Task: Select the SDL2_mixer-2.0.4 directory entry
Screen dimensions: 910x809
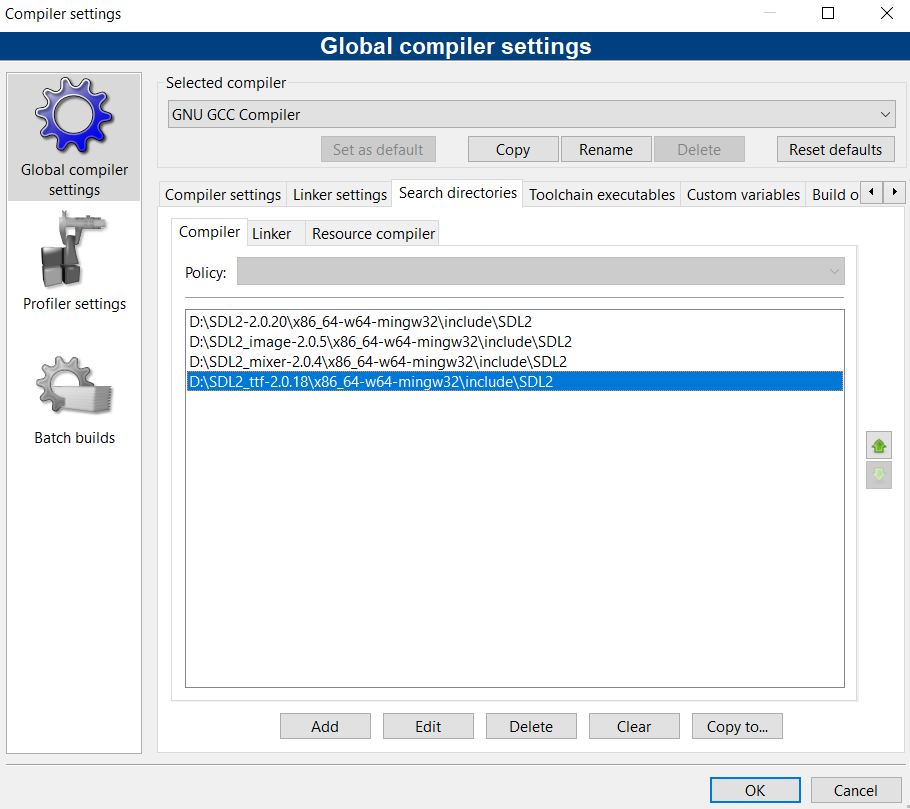Action: click(378, 362)
